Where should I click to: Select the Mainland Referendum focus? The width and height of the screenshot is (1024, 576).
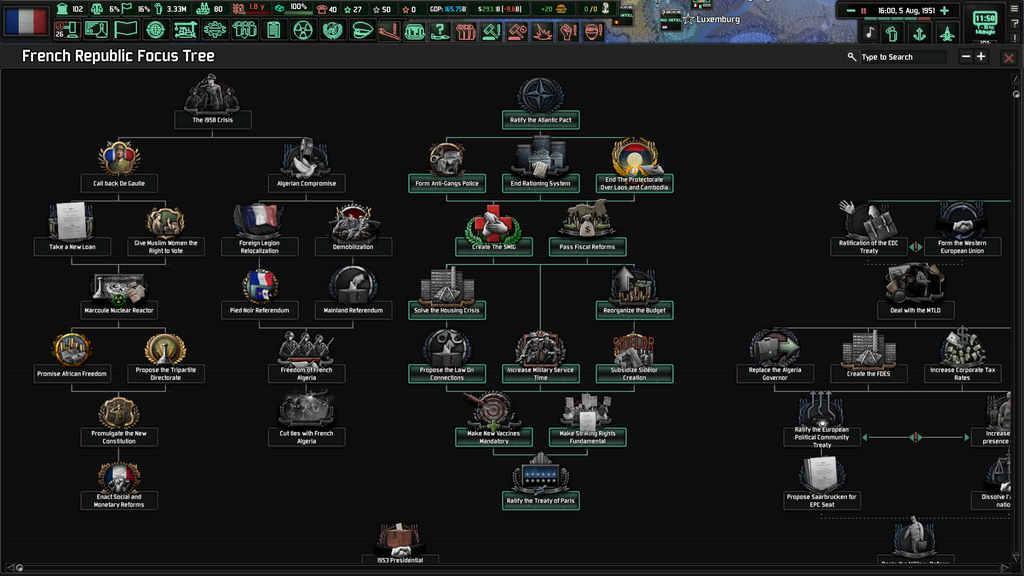click(353, 293)
